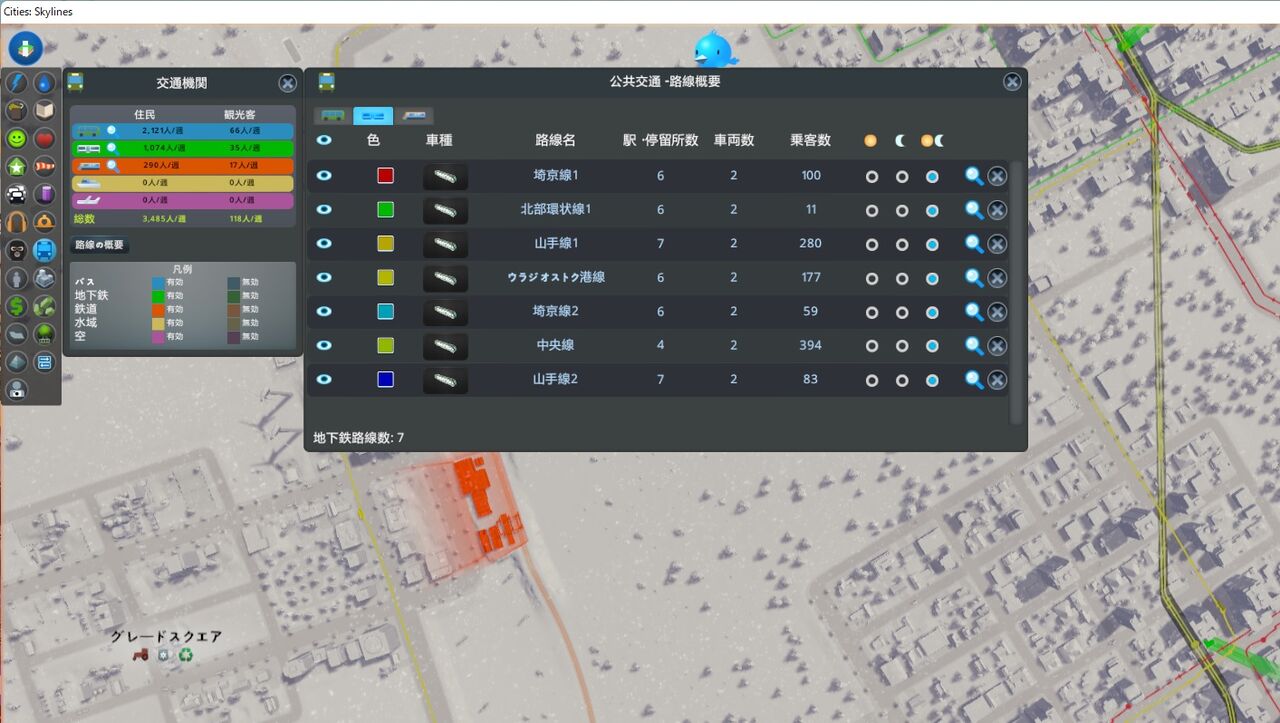Show the green tree Leisure info view
Screen dimensions: 1280x723
click(x=45, y=335)
